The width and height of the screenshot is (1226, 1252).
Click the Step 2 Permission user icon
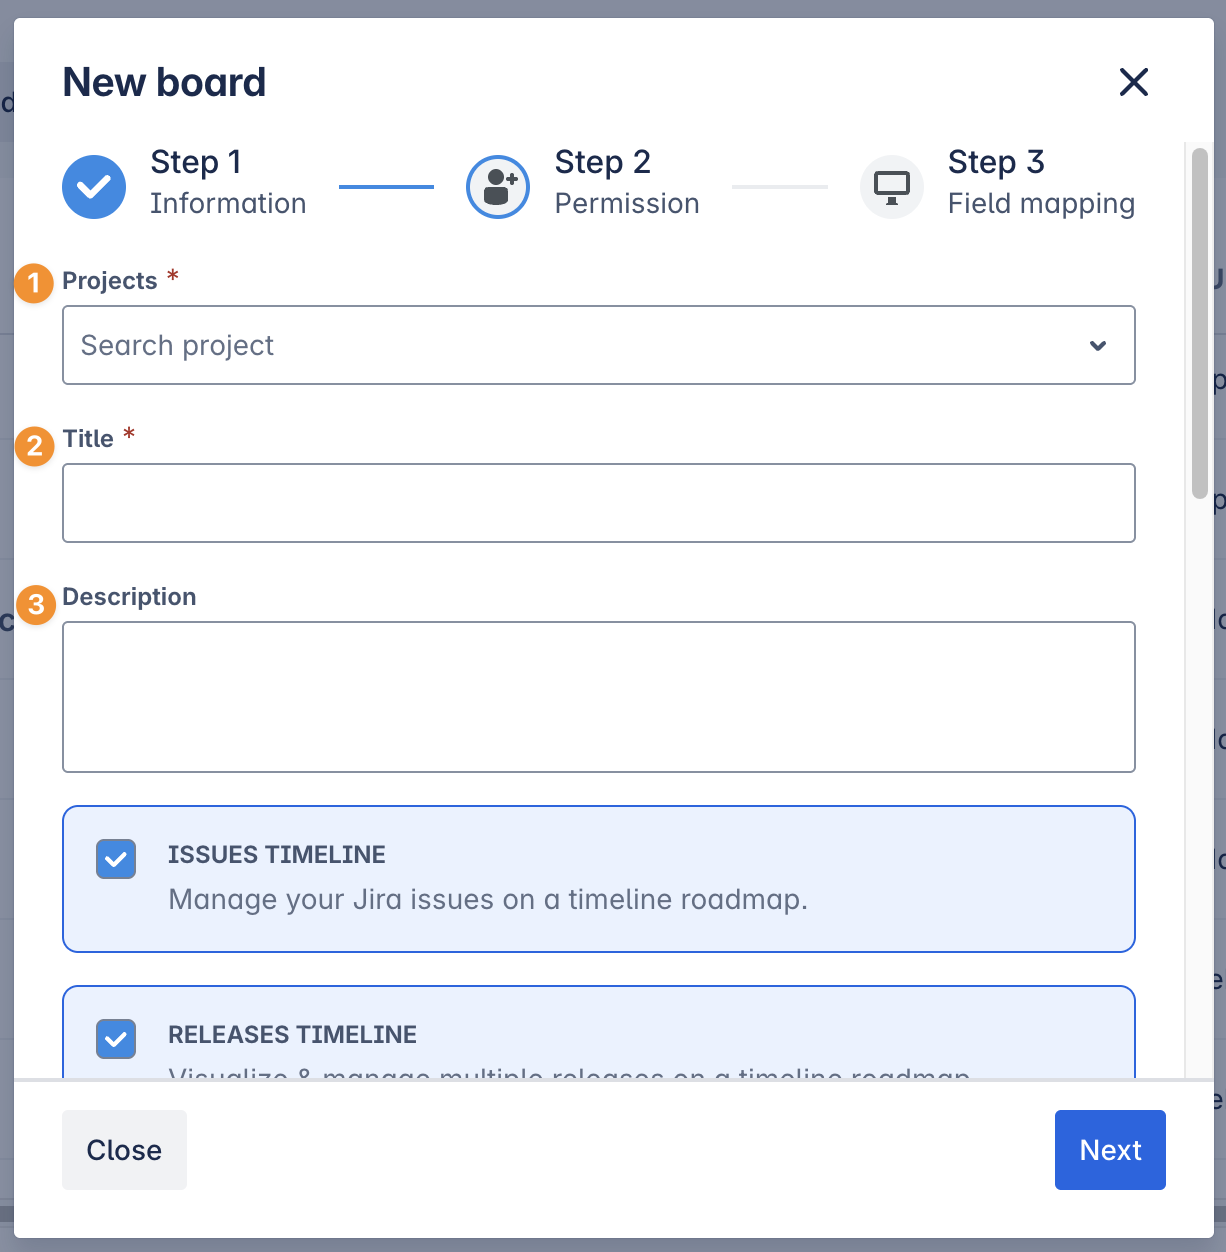tap(498, 187)
